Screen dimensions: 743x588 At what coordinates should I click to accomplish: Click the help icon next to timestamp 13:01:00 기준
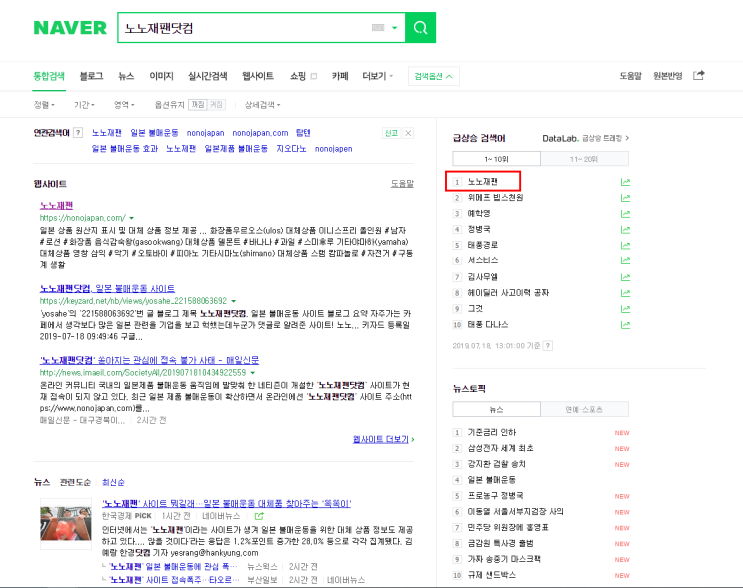548,345
